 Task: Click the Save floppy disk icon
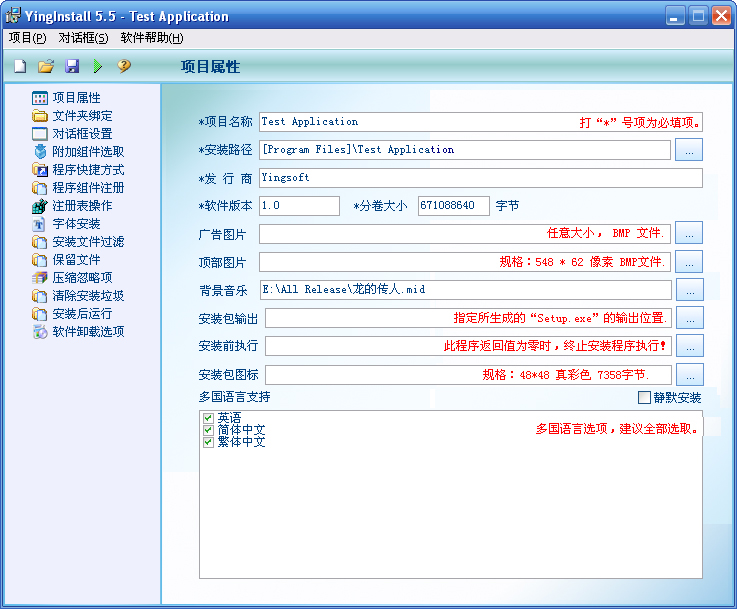72,66
